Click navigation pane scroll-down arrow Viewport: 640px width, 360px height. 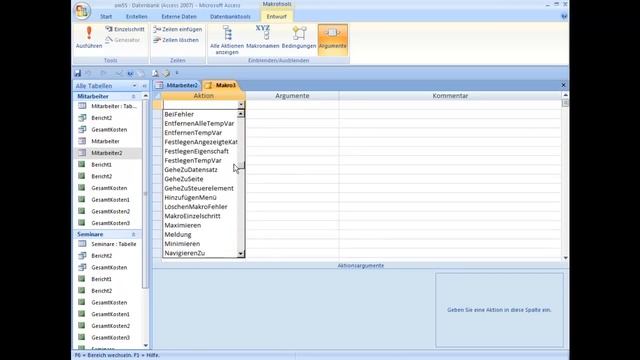145,345
